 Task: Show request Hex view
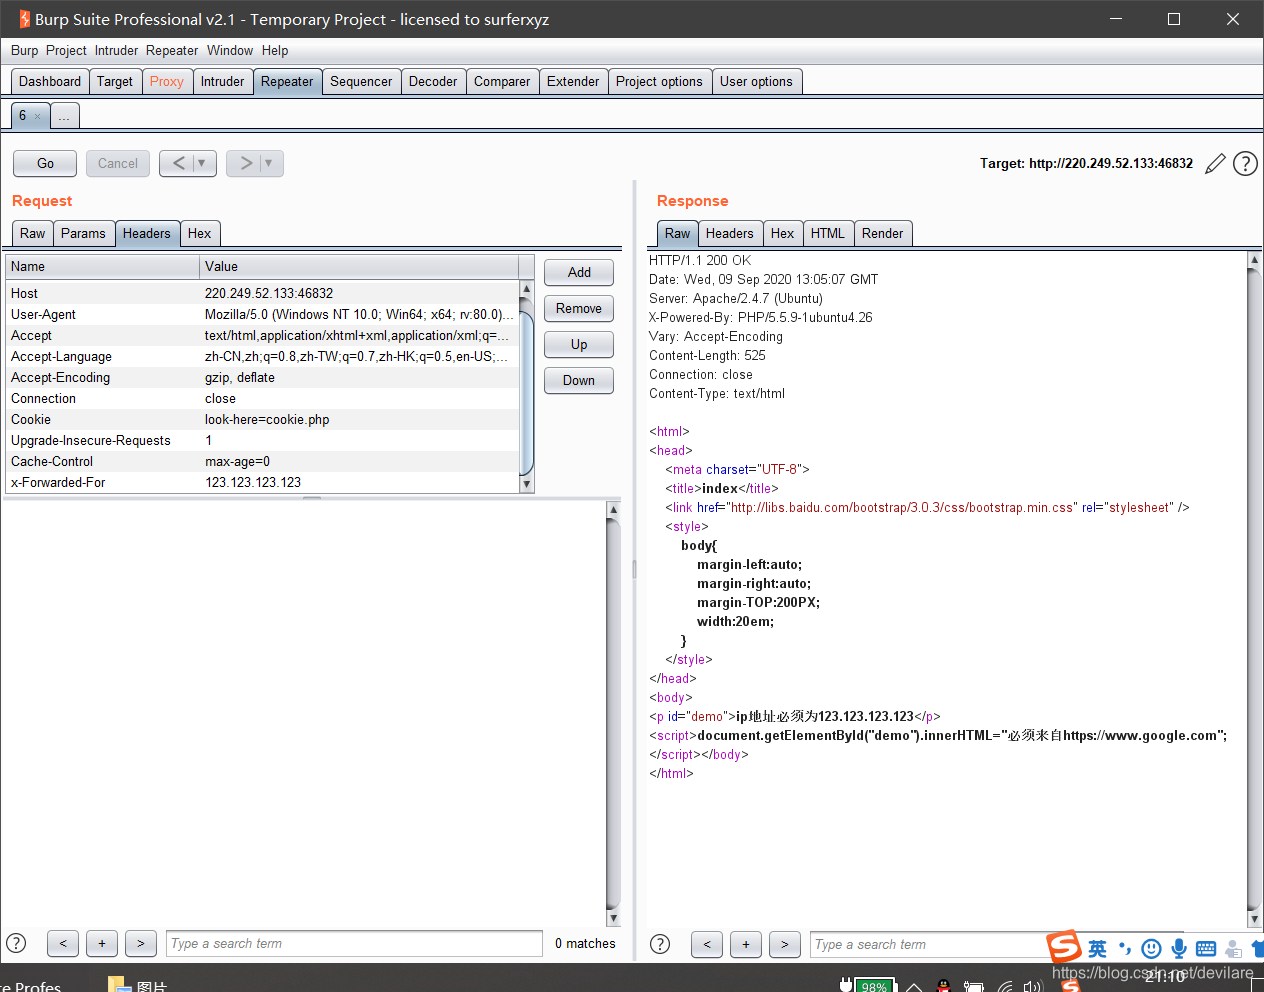[200, 234]
